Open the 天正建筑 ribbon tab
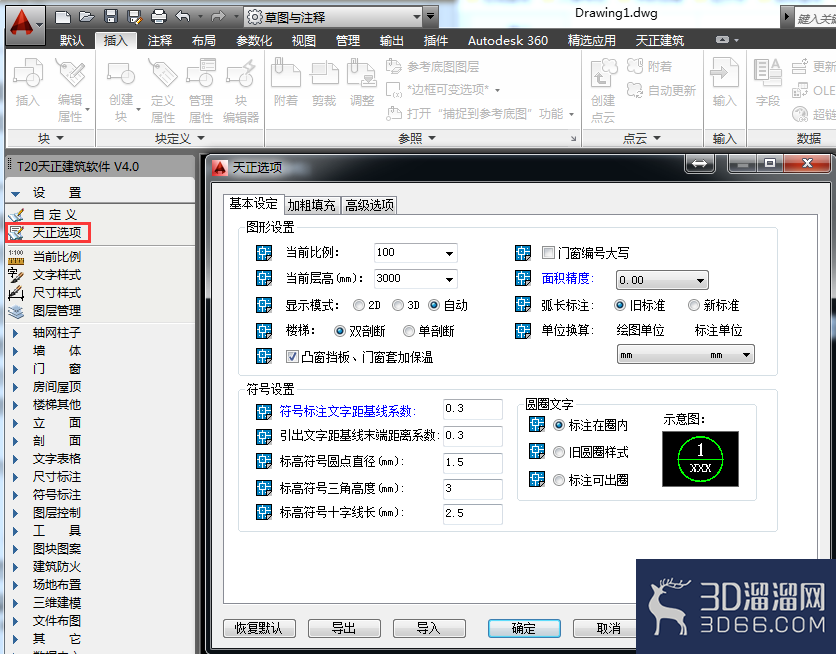 660,41
